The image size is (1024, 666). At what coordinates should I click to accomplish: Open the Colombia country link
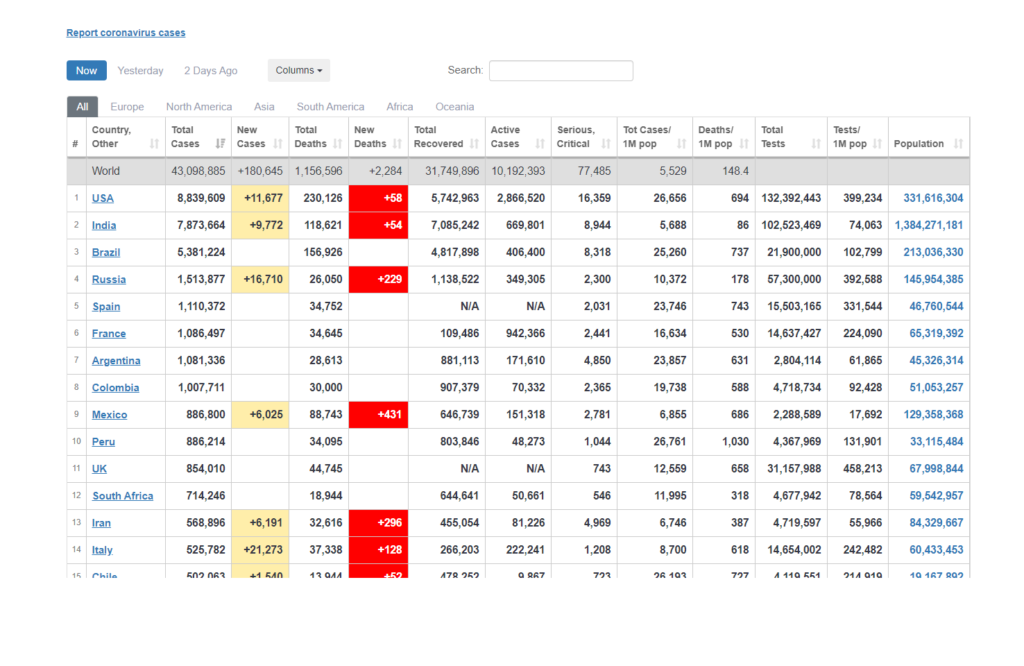(x=115, y=388)
